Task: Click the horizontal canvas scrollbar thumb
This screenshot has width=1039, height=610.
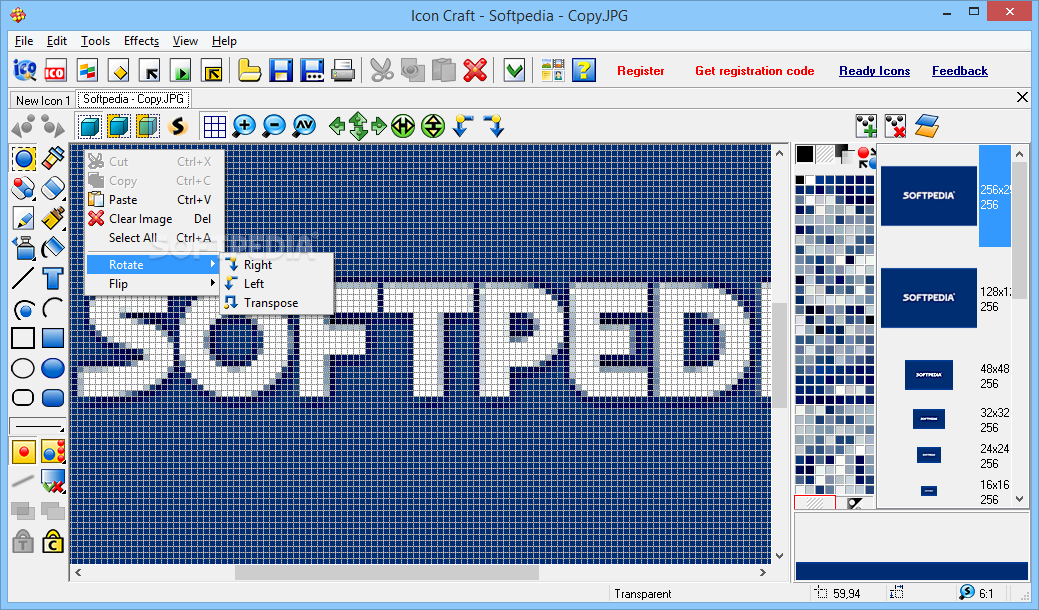Action: click(x=387, y=572)
